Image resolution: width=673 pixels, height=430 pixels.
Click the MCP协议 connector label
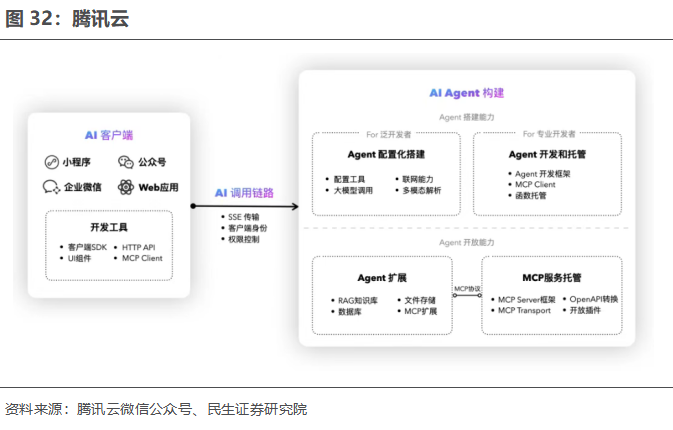[x=467, y=289]
